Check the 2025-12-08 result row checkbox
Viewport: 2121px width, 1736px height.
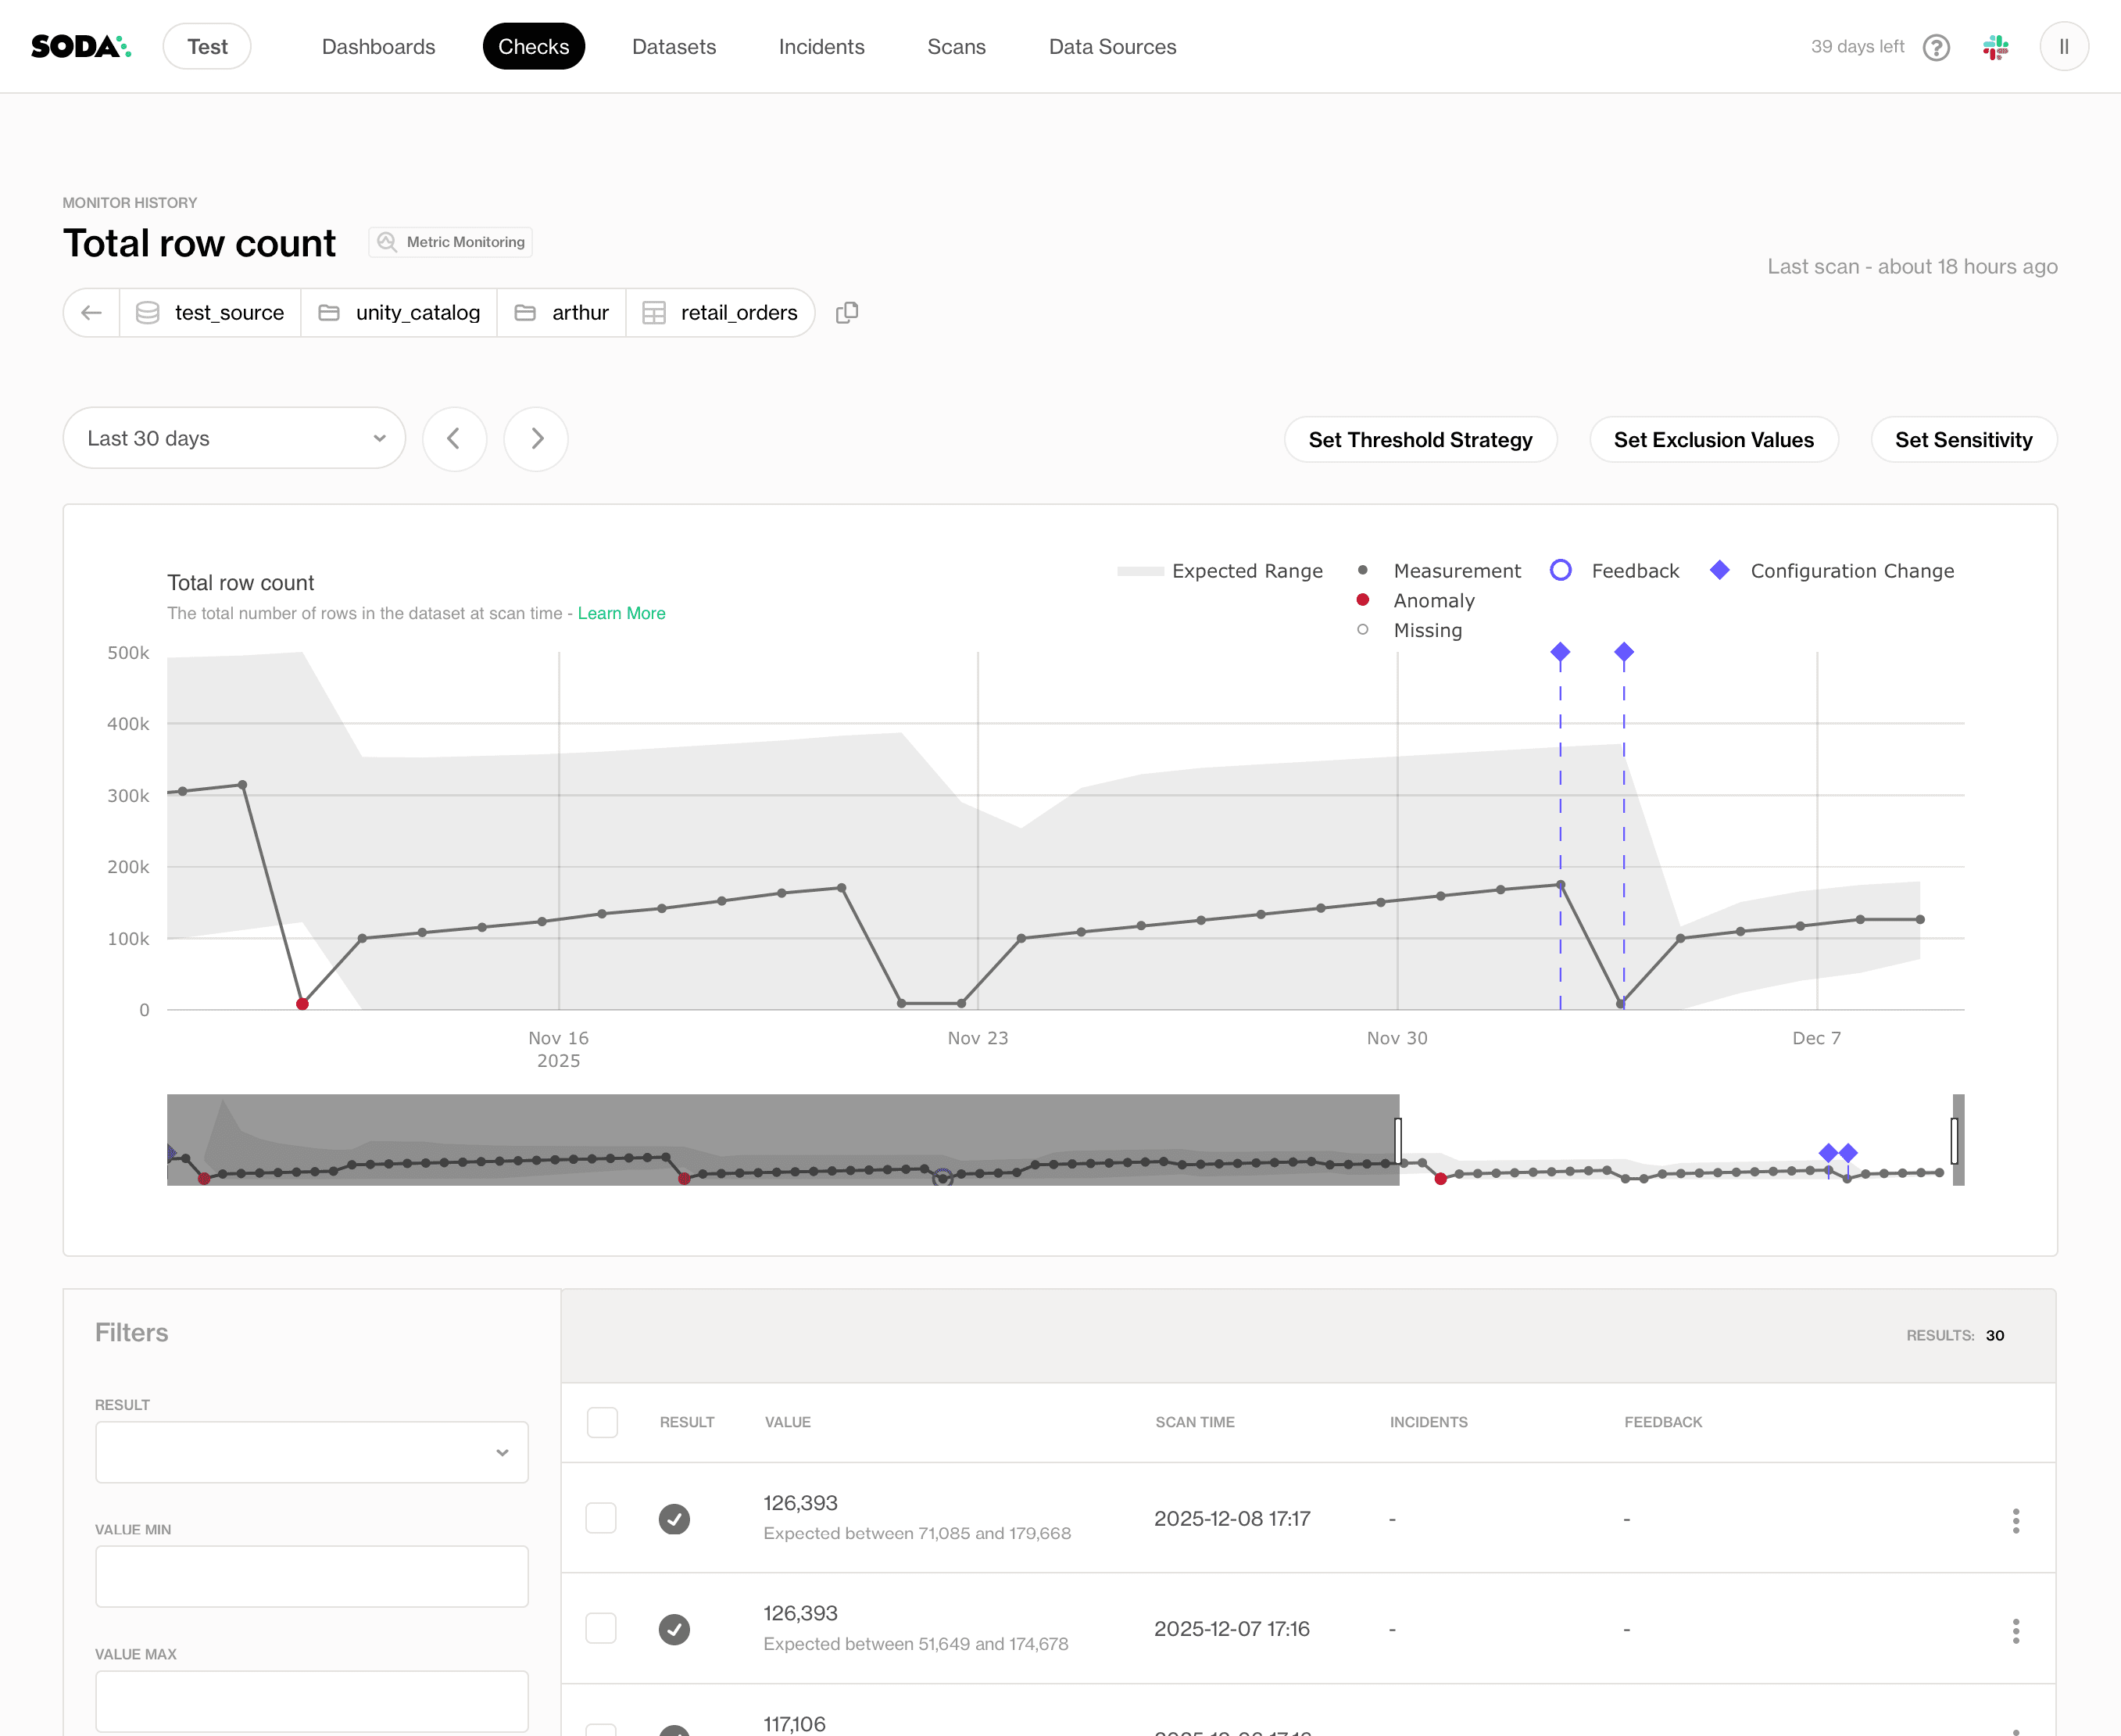tap(602, 1517)
